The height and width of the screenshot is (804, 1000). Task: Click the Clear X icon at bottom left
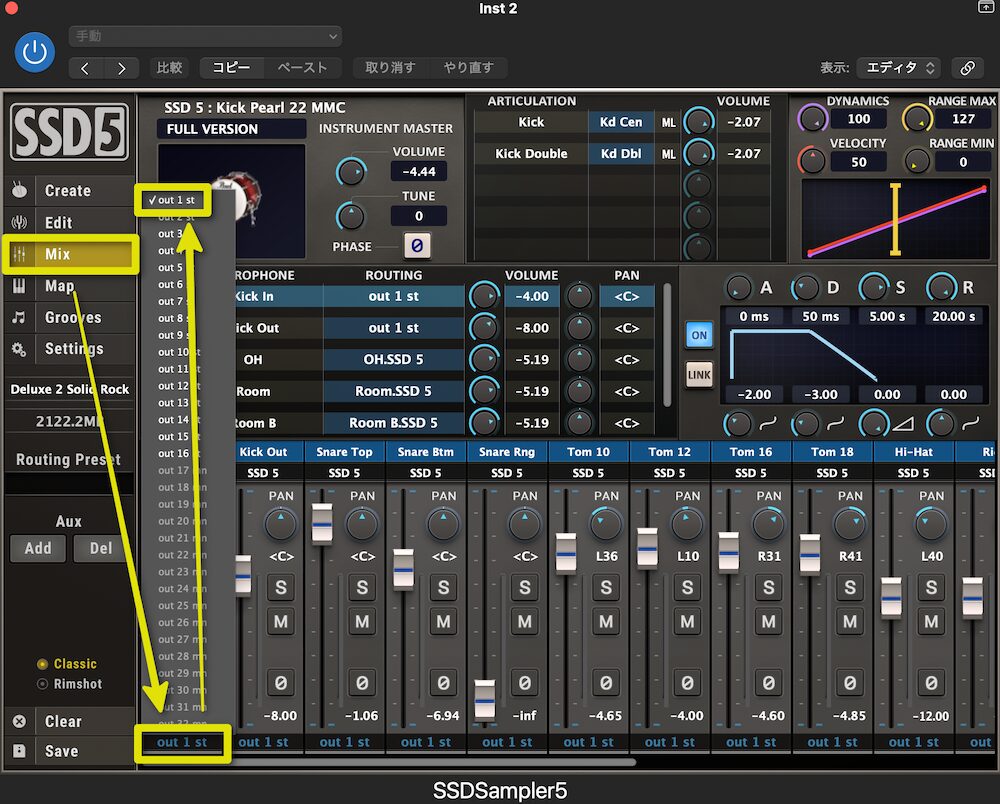[x=21, y=721]
